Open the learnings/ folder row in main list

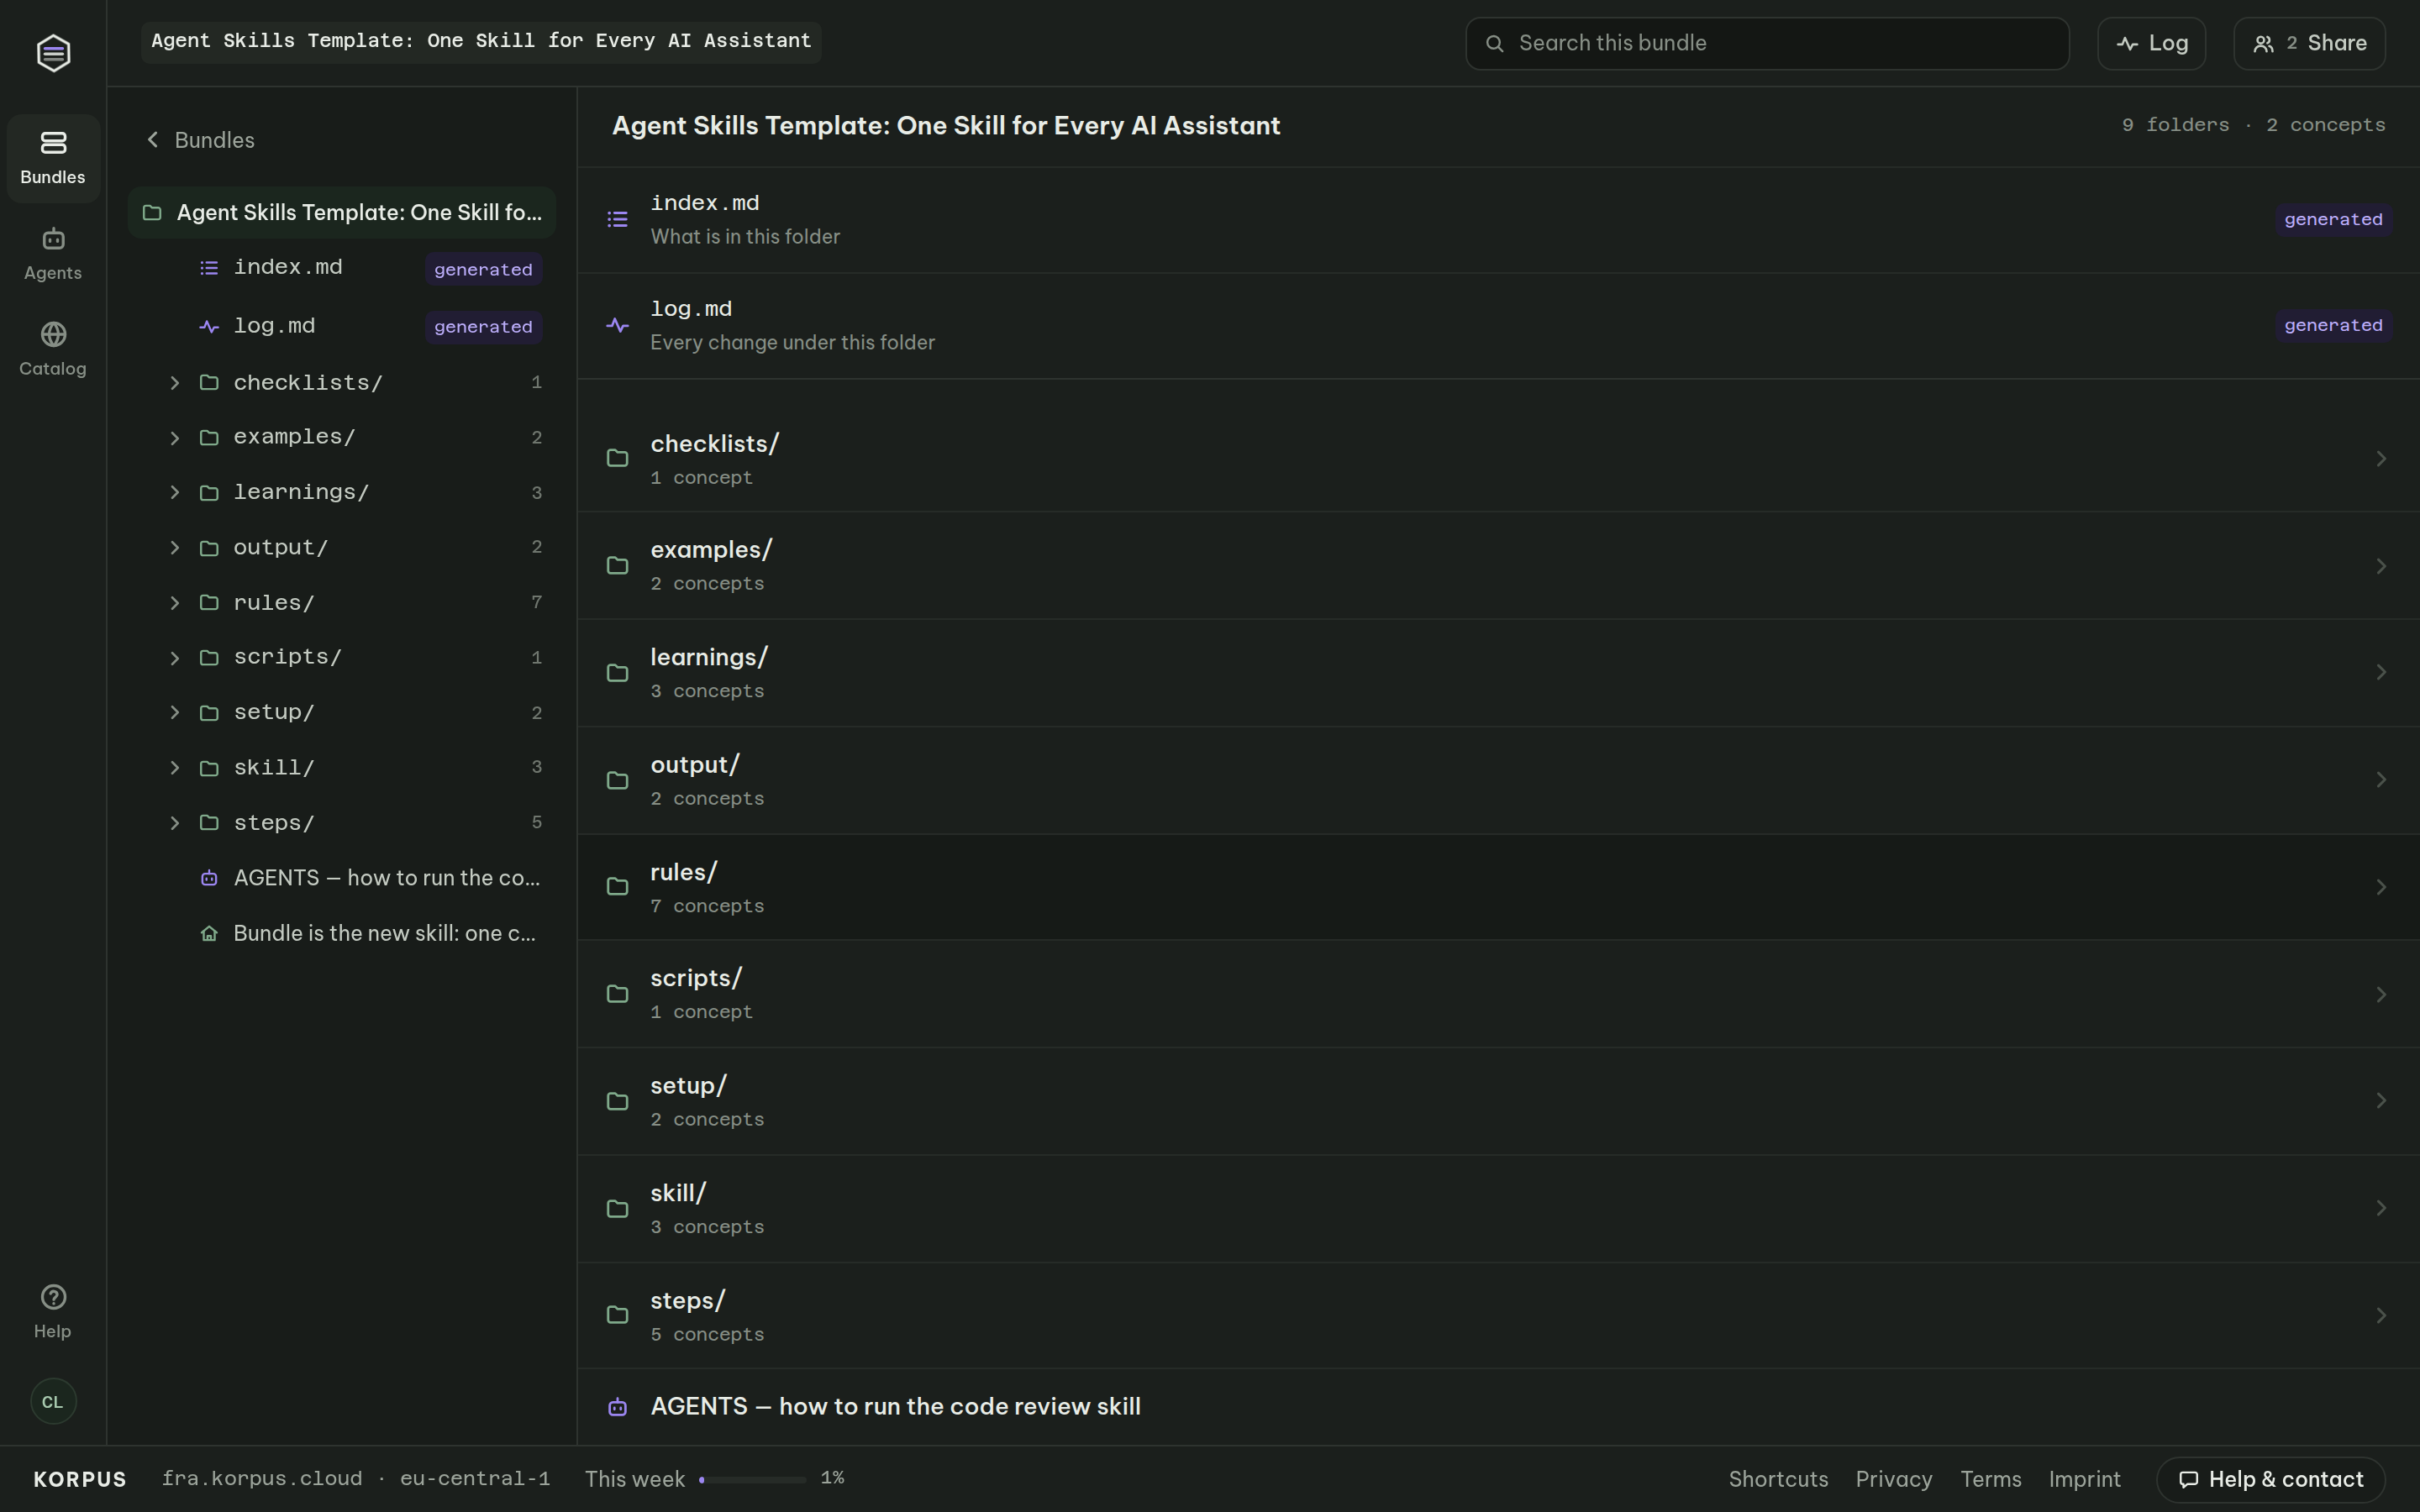1498,673
